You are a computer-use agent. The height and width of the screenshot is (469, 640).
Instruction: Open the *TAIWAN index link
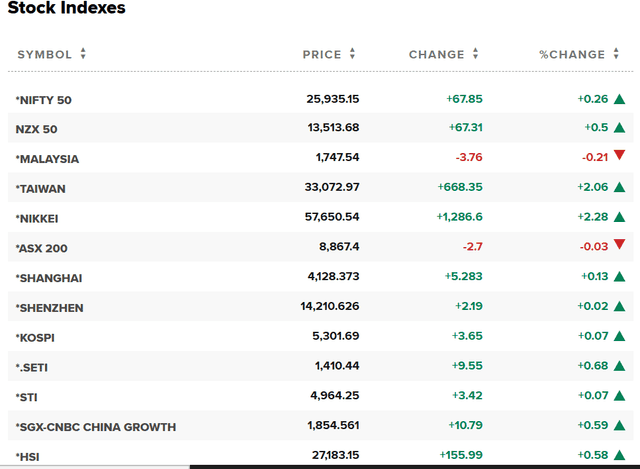pyautogui.click(x=40, y=189)
